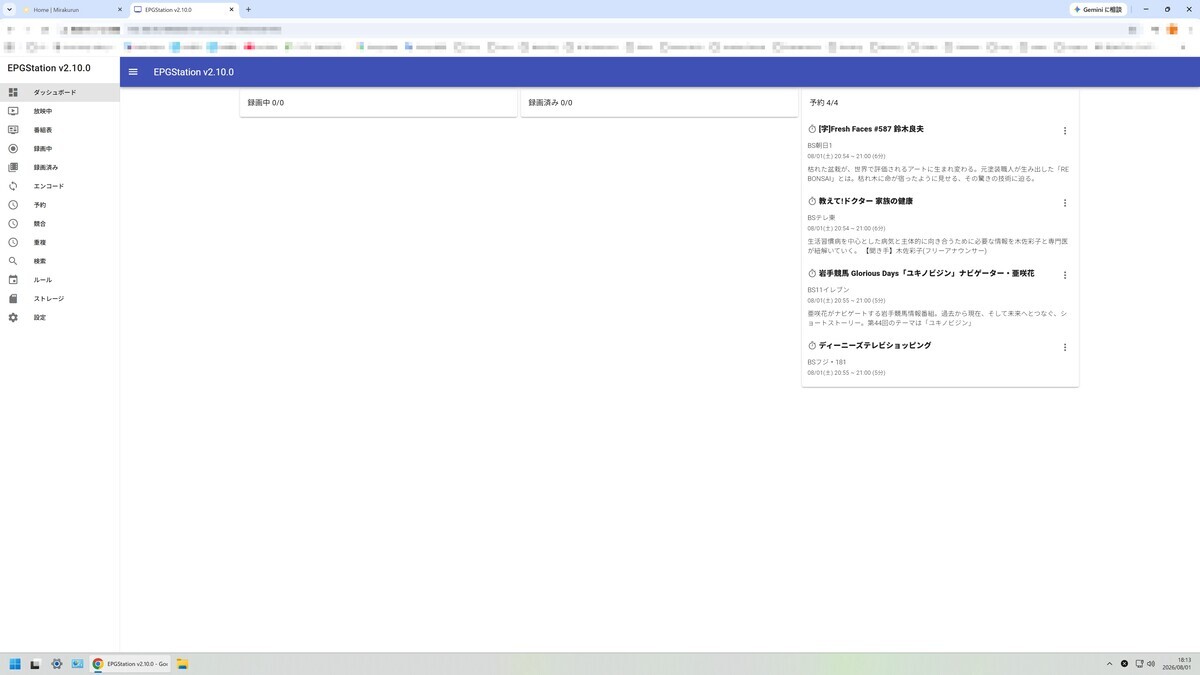
Task: Click the ユキノビジン description text
Action: (x=938, y=318)
